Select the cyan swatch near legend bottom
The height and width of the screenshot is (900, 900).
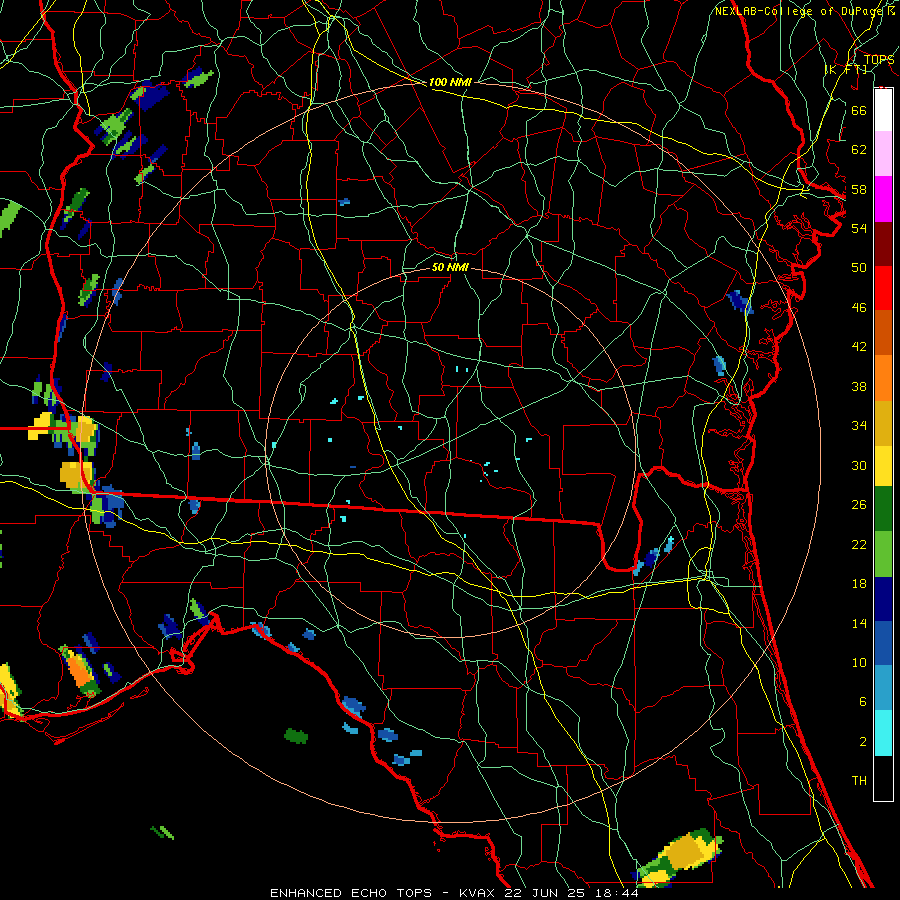tap(883, 733)
